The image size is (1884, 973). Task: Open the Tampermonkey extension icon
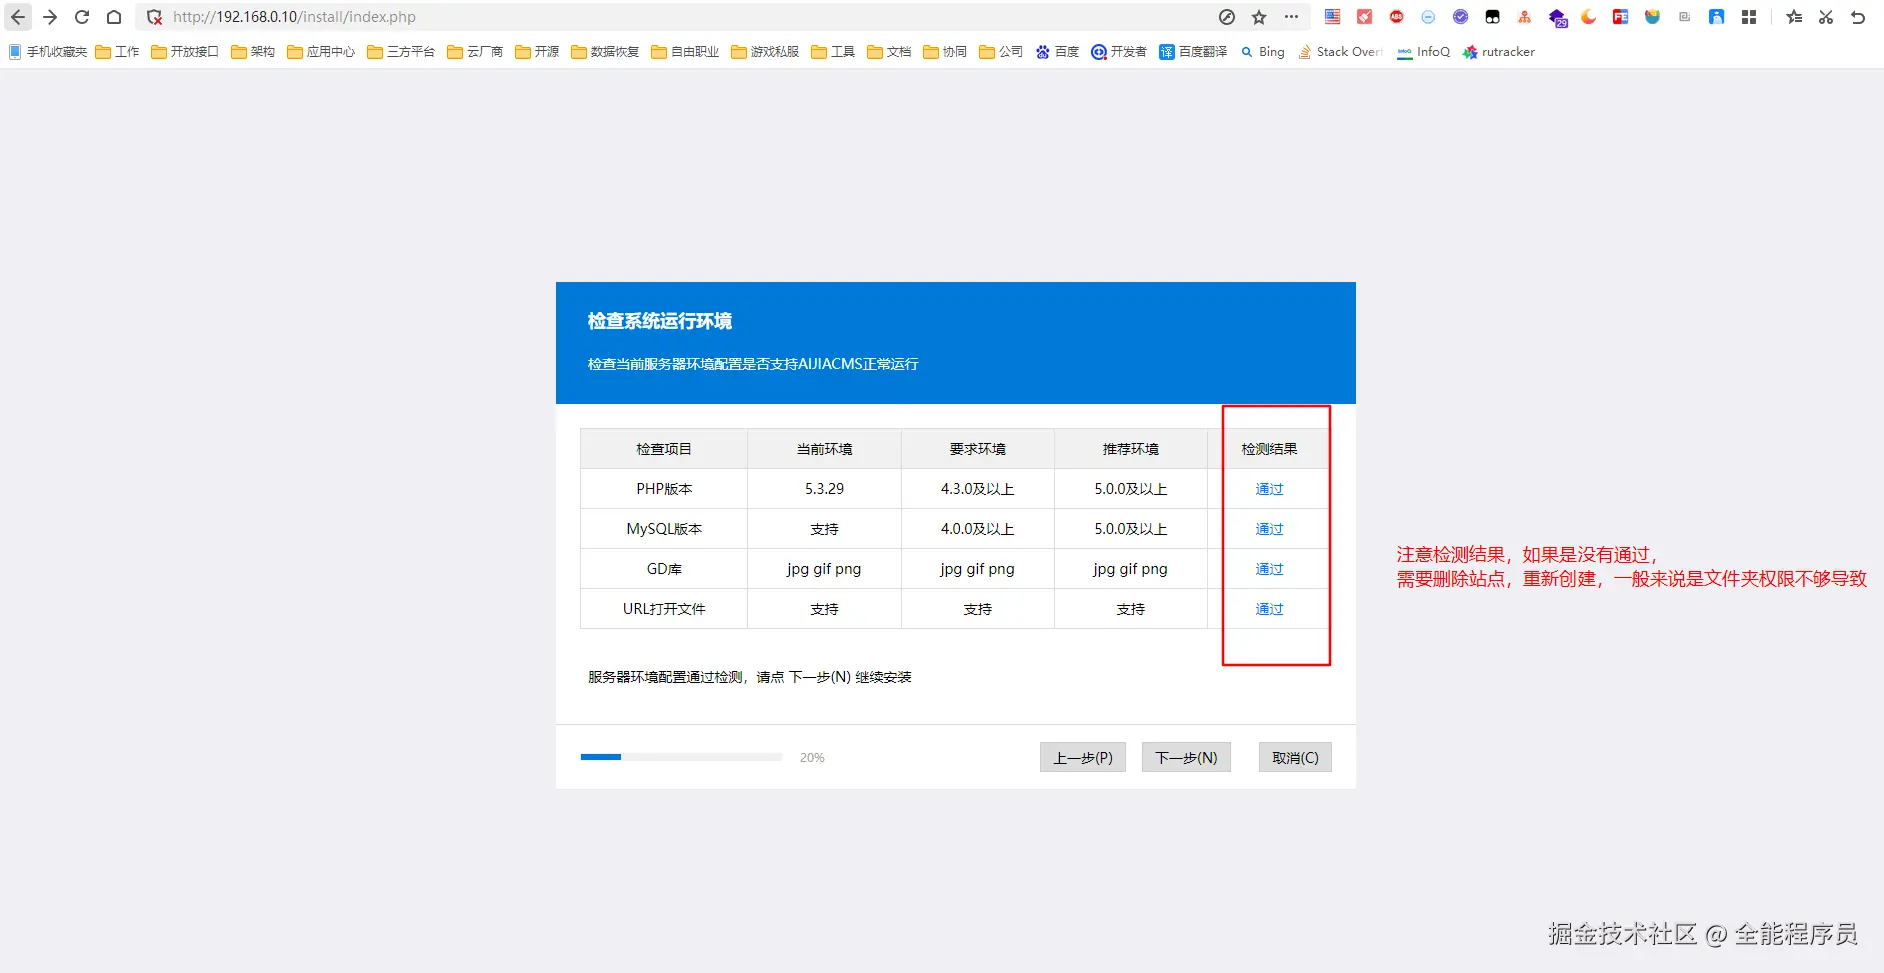click(1492, 17)
